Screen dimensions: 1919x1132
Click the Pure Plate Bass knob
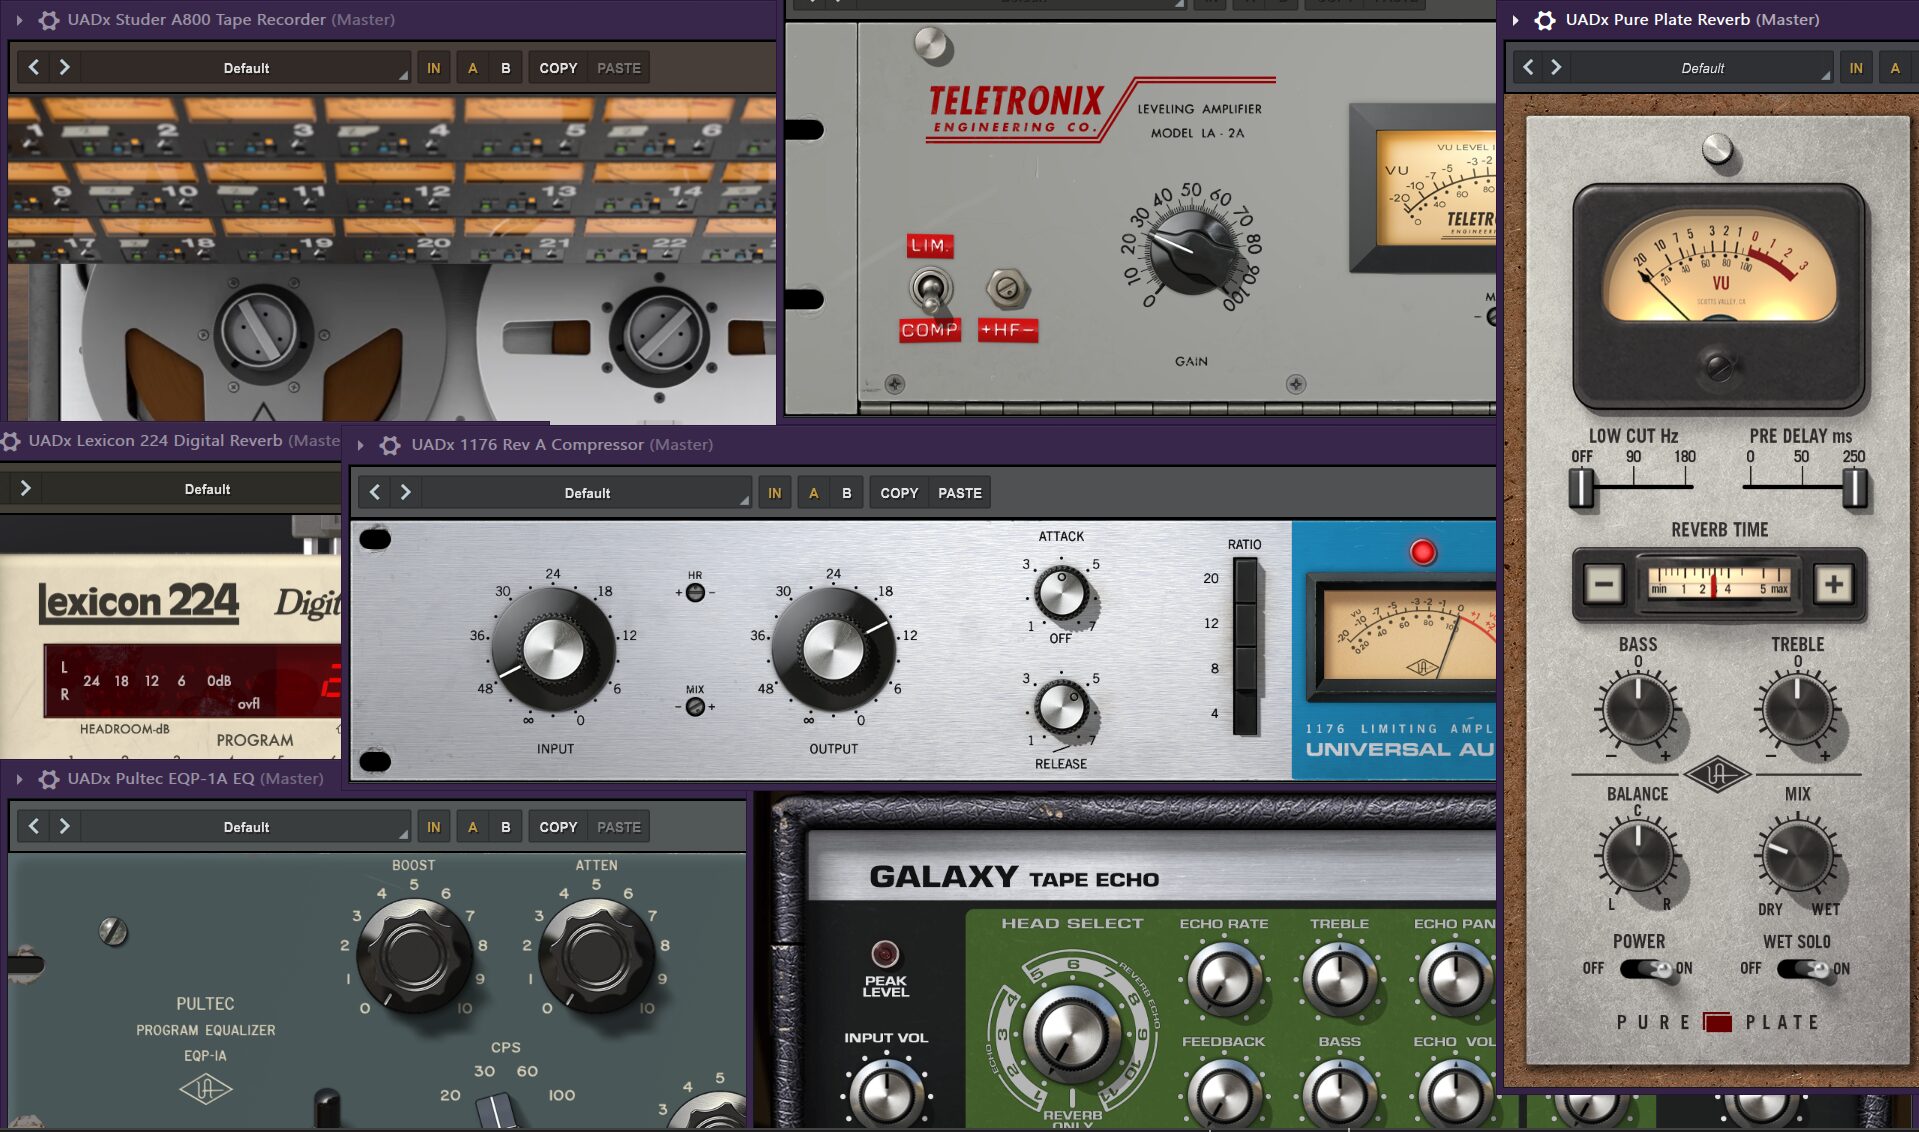(x=1638, y=710)
